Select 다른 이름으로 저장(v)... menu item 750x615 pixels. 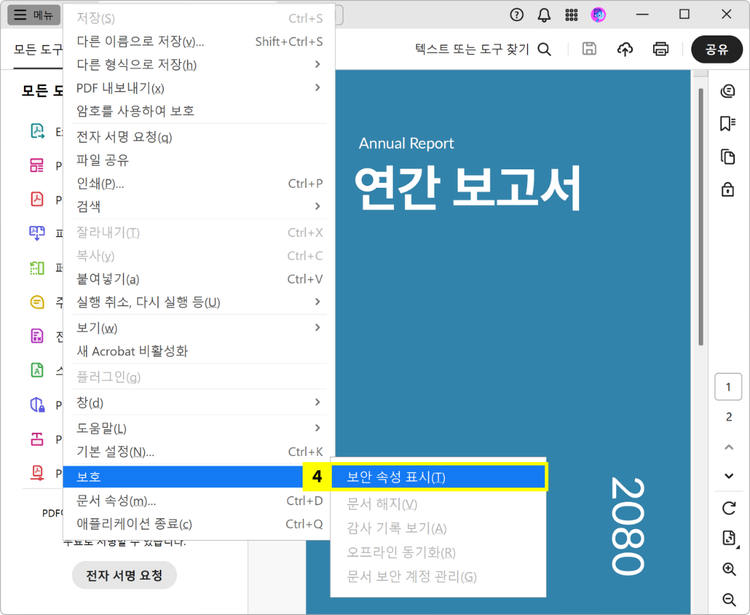click(x=199, y=42)
